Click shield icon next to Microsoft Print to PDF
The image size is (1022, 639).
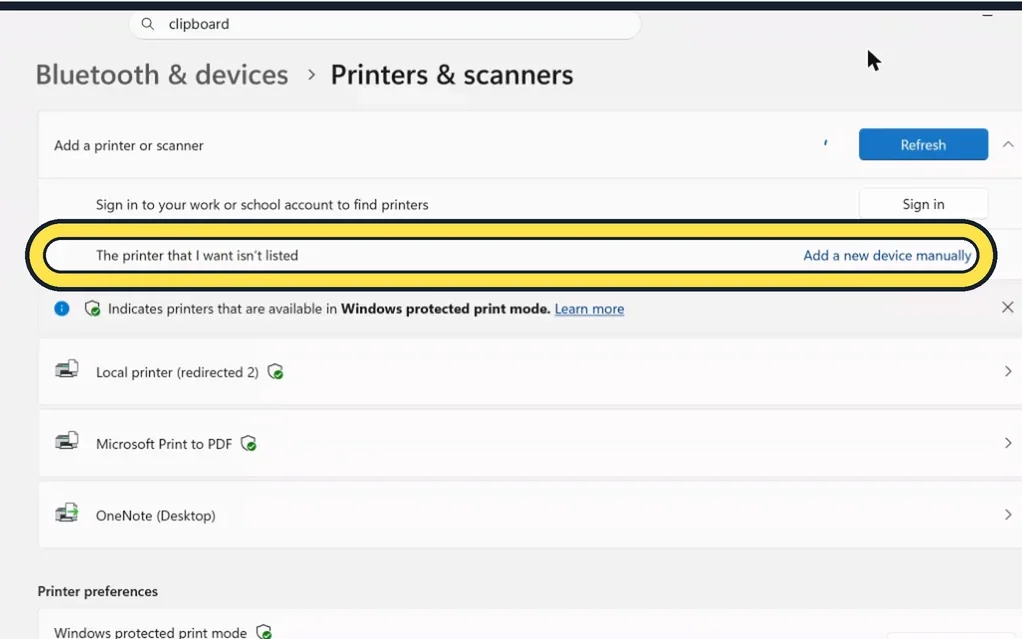tap(249, 443)
